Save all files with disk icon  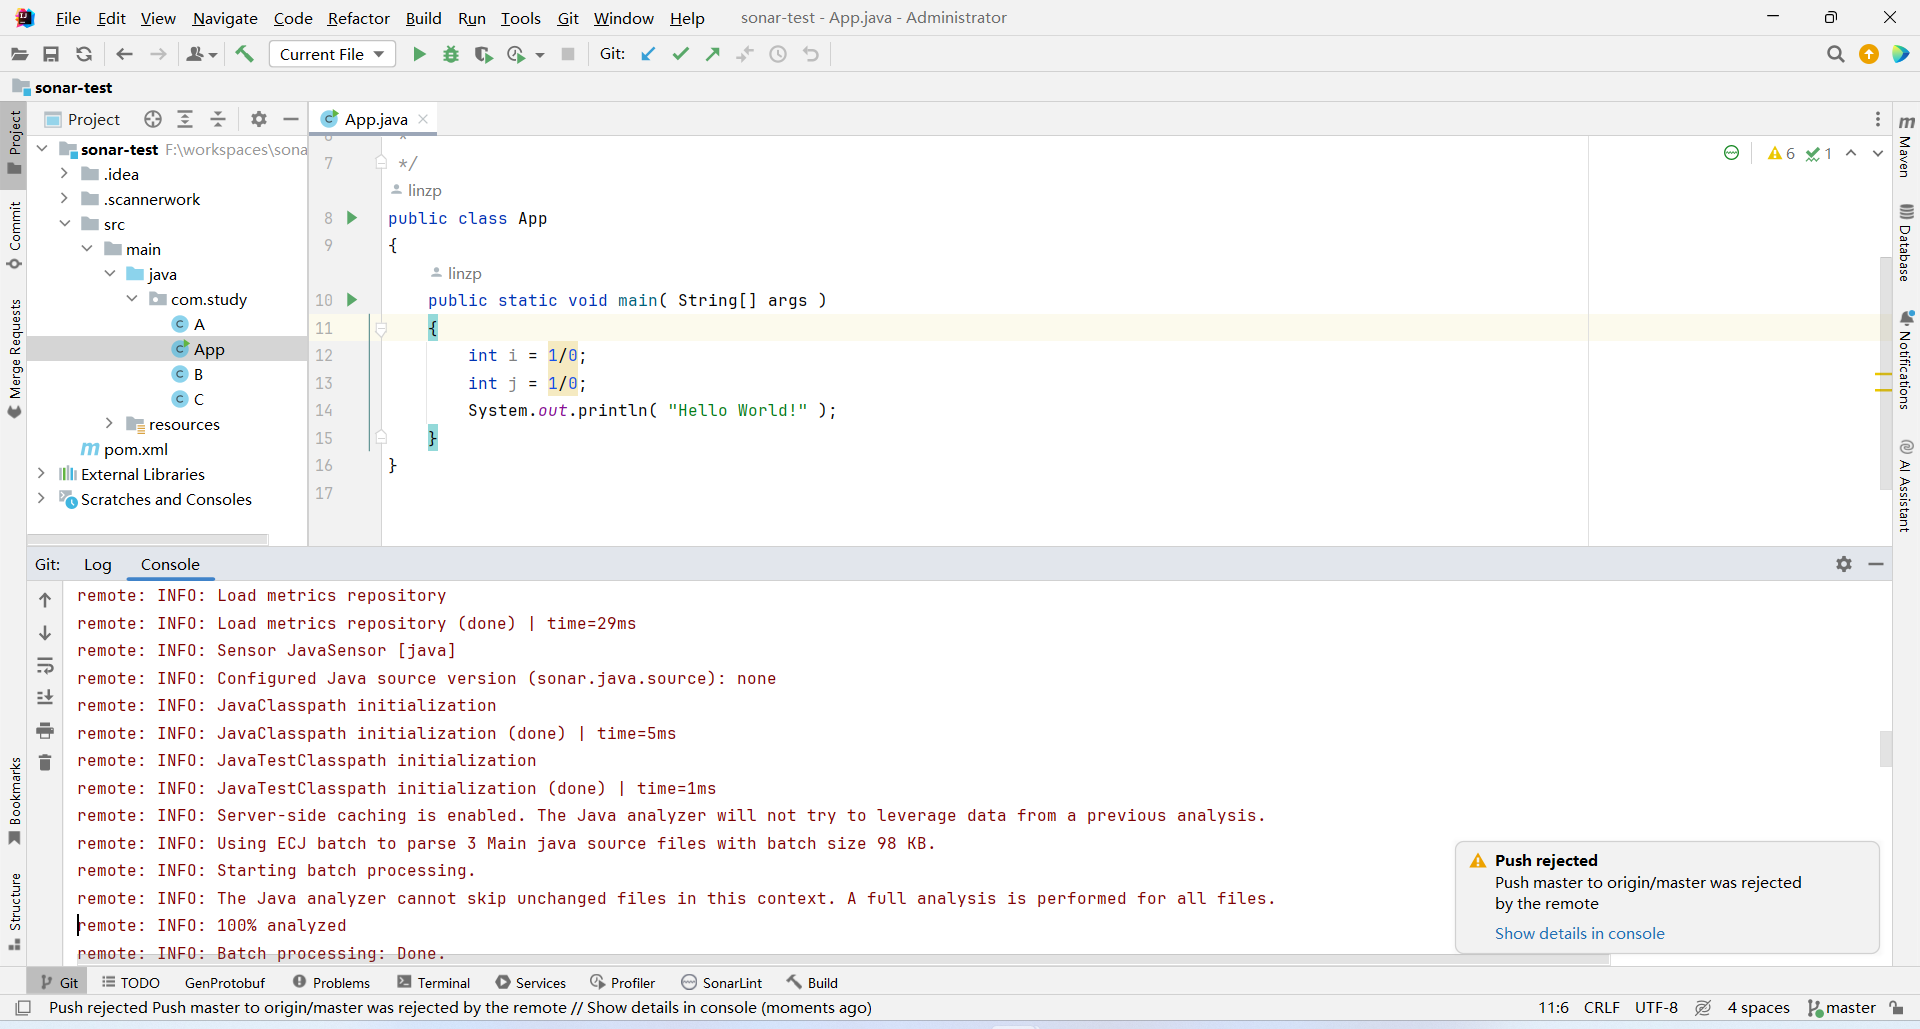51,54
